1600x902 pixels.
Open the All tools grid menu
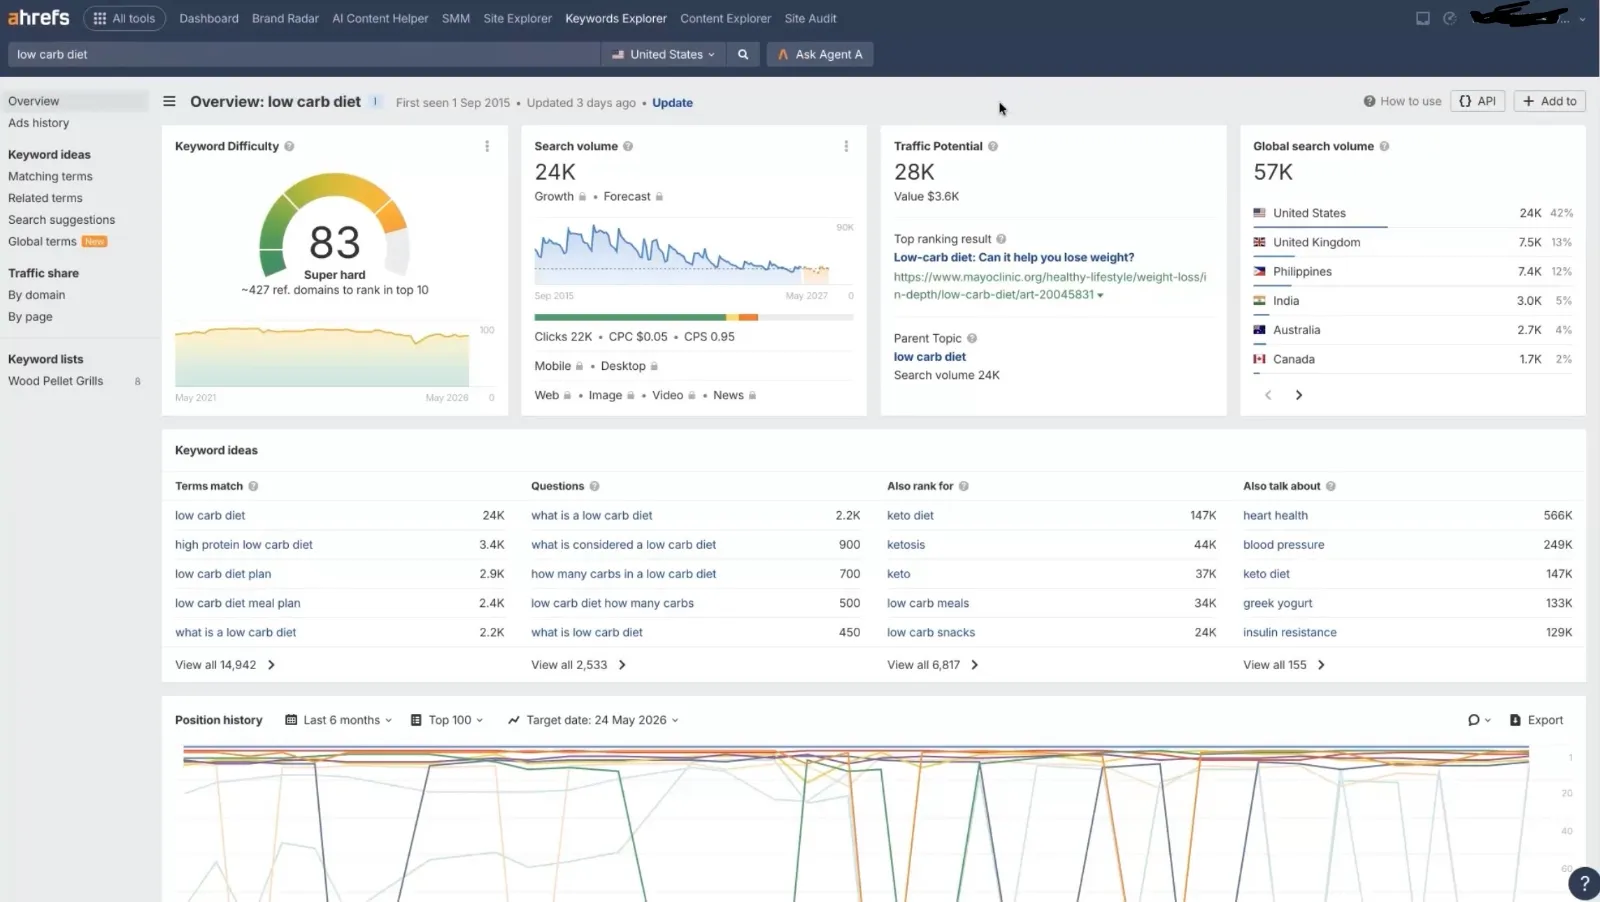click(x=125, y=18)
